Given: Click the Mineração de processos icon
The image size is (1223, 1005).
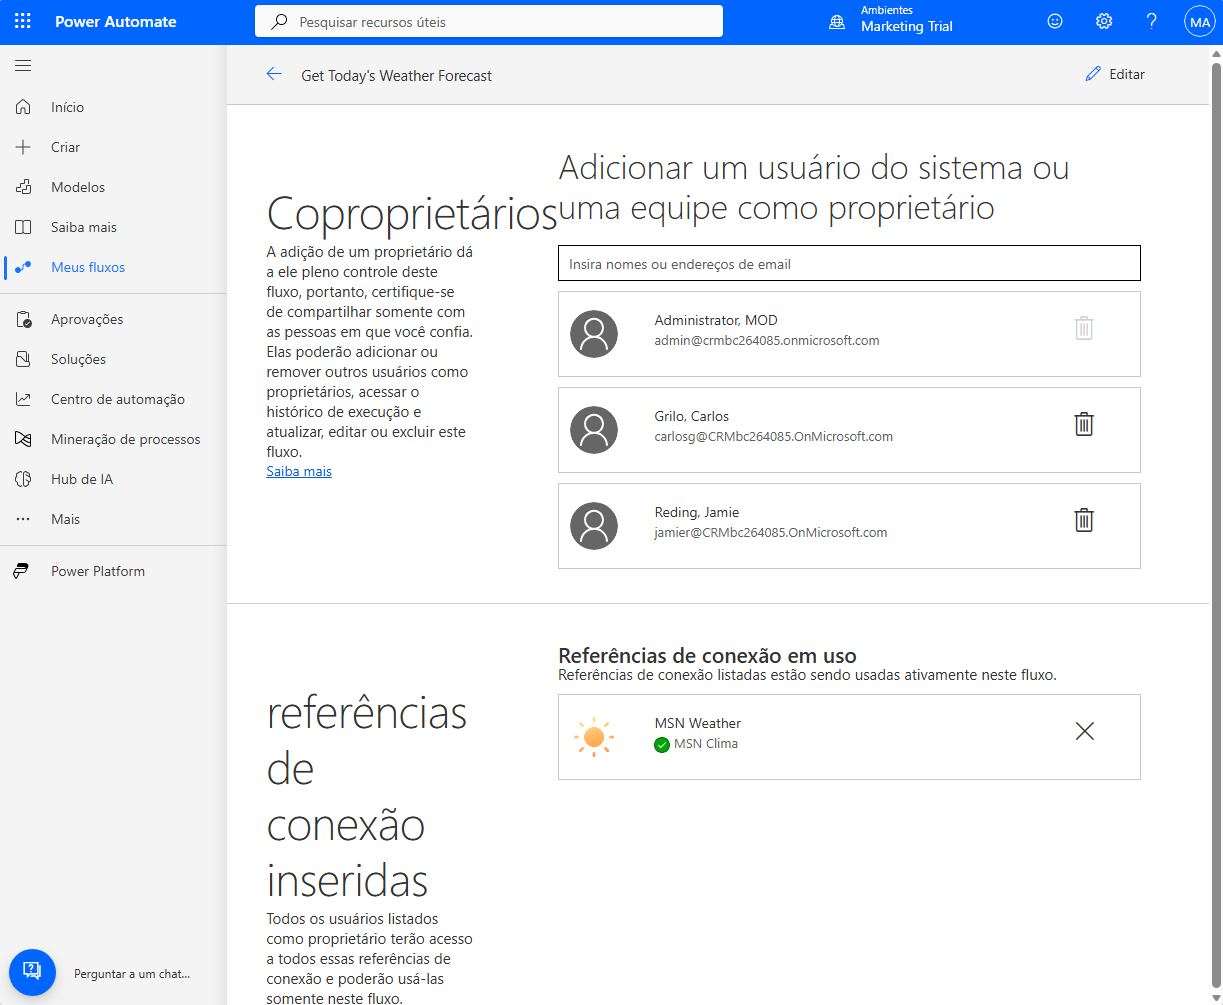Looking at the screenshot, I should [x=24, y=439].
